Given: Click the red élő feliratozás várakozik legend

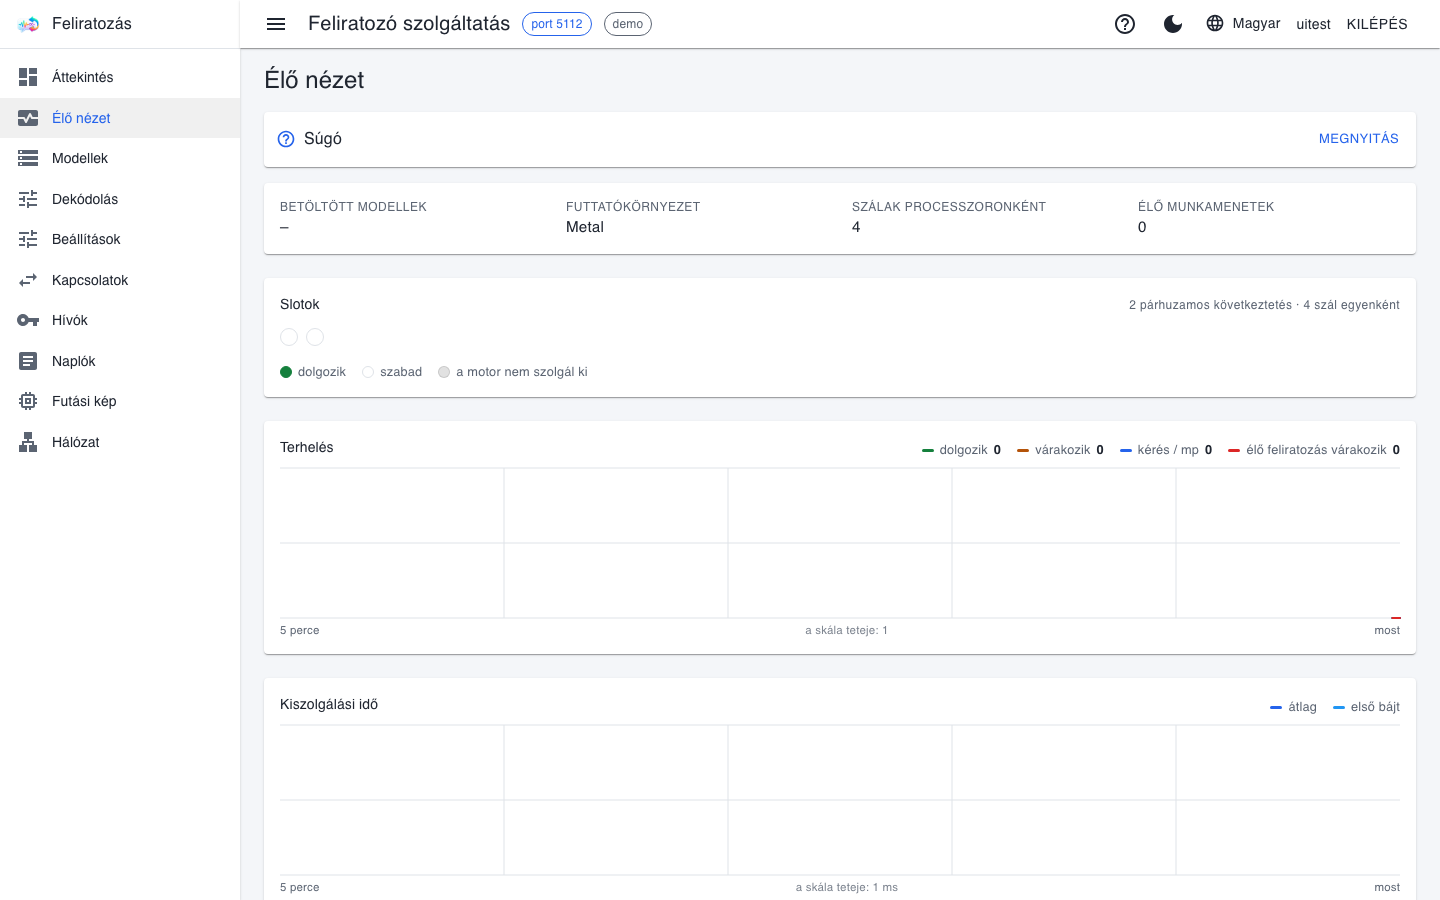Looking at the screenshot, I should point(1314,450).
